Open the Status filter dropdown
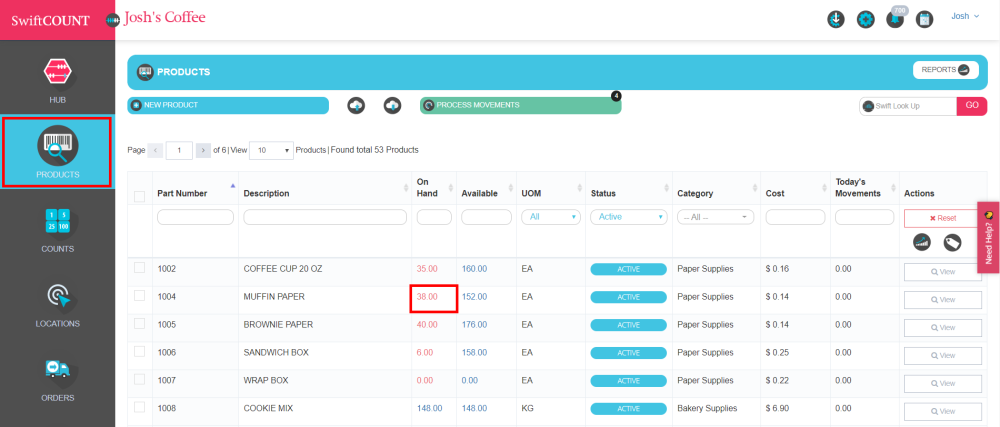This screenshot has width=1000, height=427. click(x=629, y=217)
